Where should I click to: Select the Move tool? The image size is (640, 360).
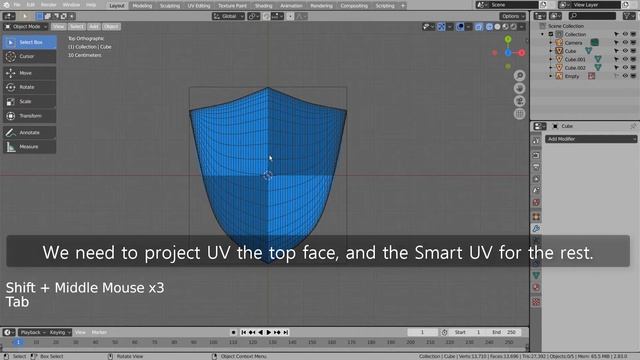point(29,73)
